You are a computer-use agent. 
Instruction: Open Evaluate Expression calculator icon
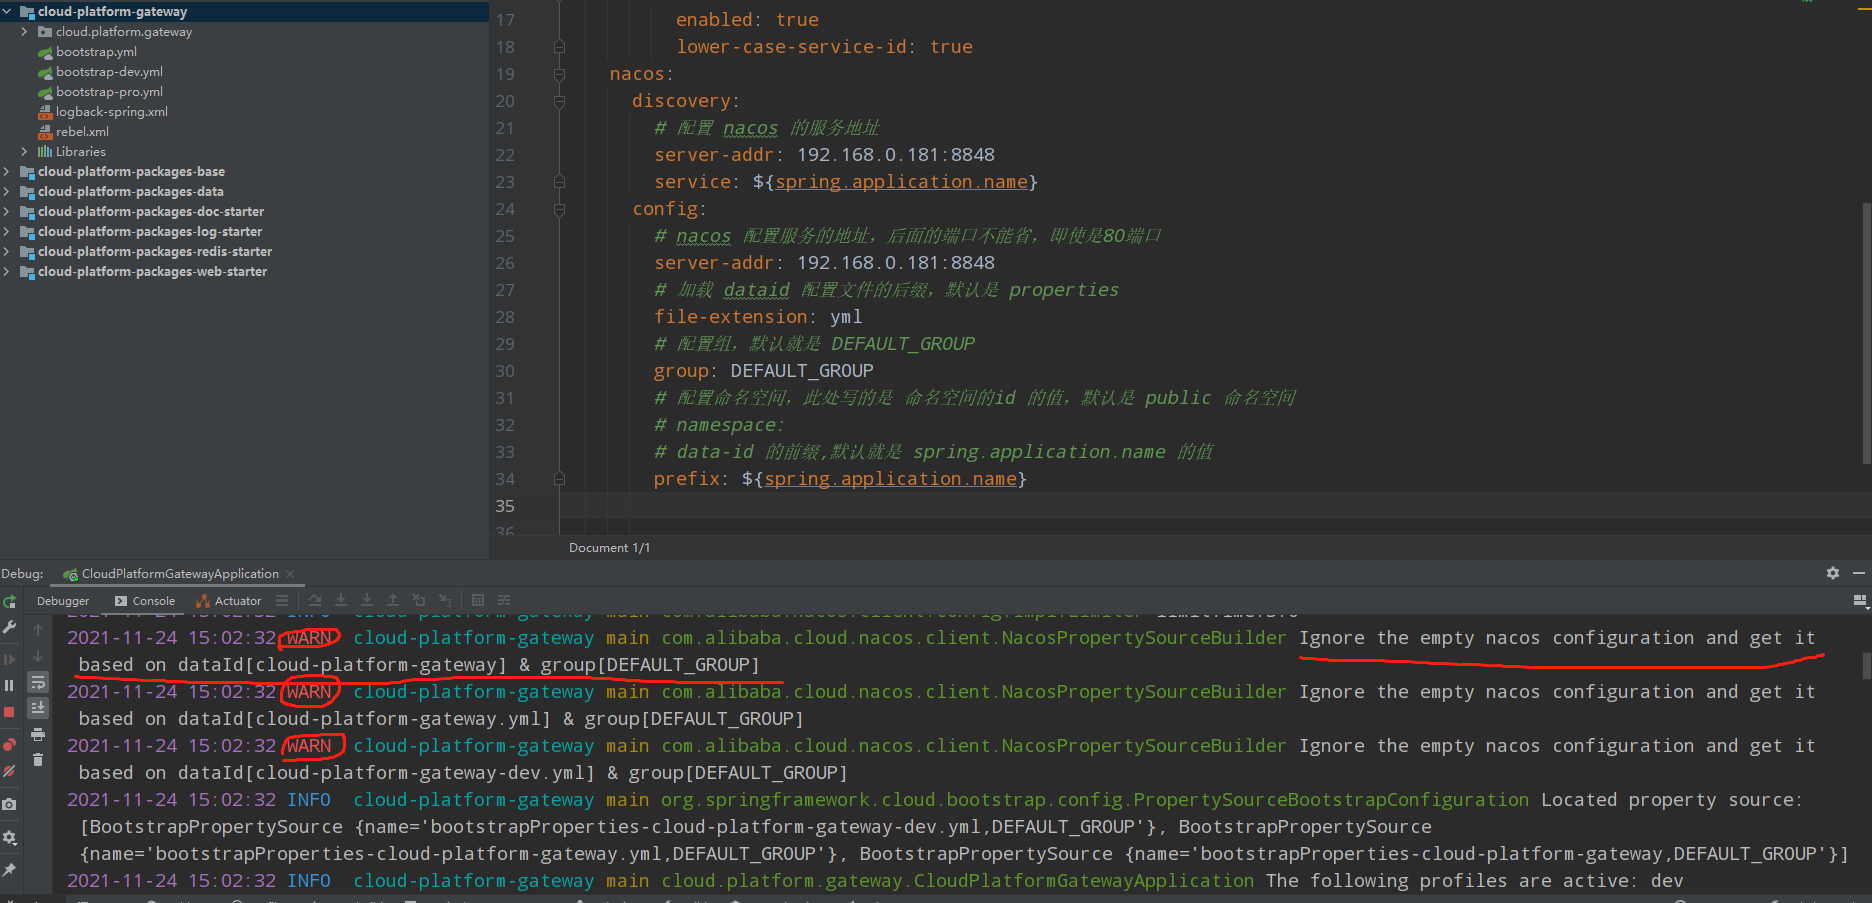(x=478, y=601)
